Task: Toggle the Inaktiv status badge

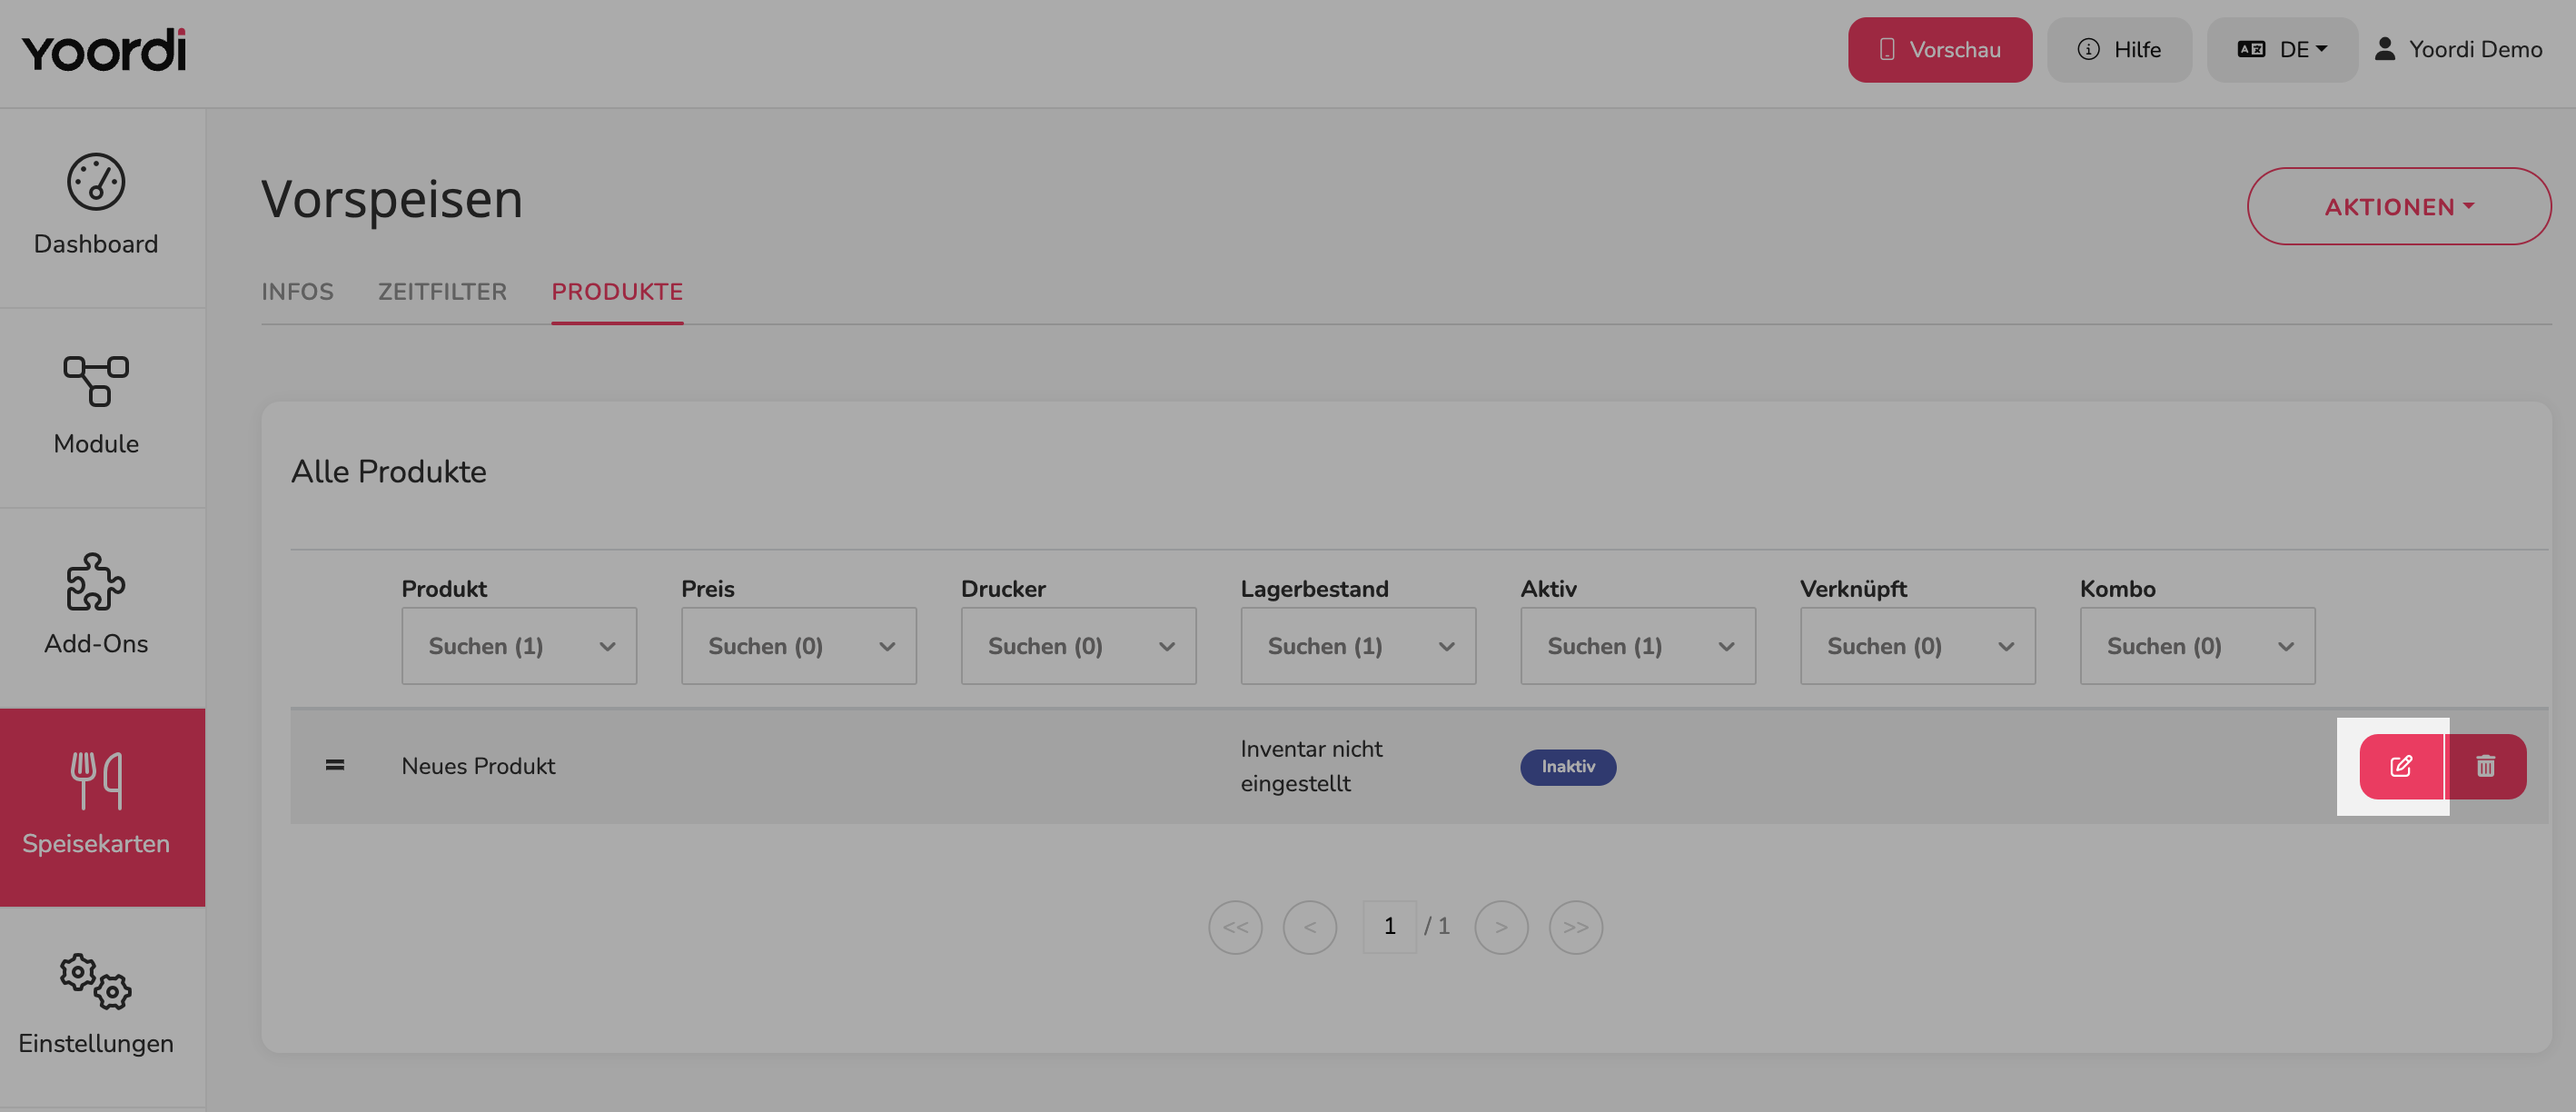Action: click(x=1568, y=767)
